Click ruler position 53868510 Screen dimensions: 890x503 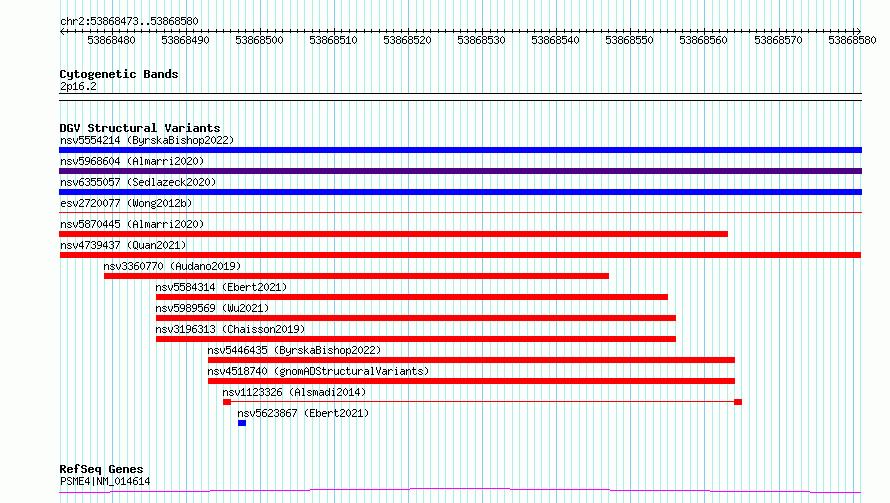tap(333, 40)
